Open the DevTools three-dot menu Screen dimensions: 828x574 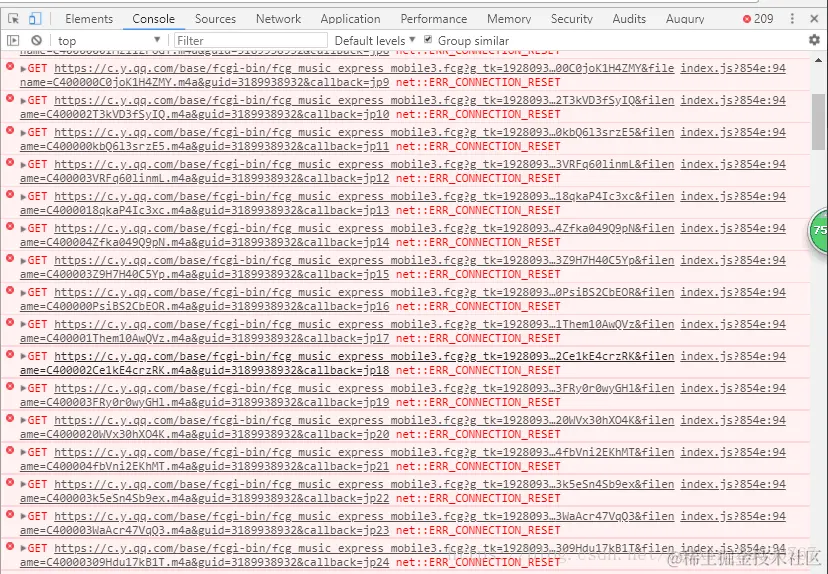(x=792, y=19)
